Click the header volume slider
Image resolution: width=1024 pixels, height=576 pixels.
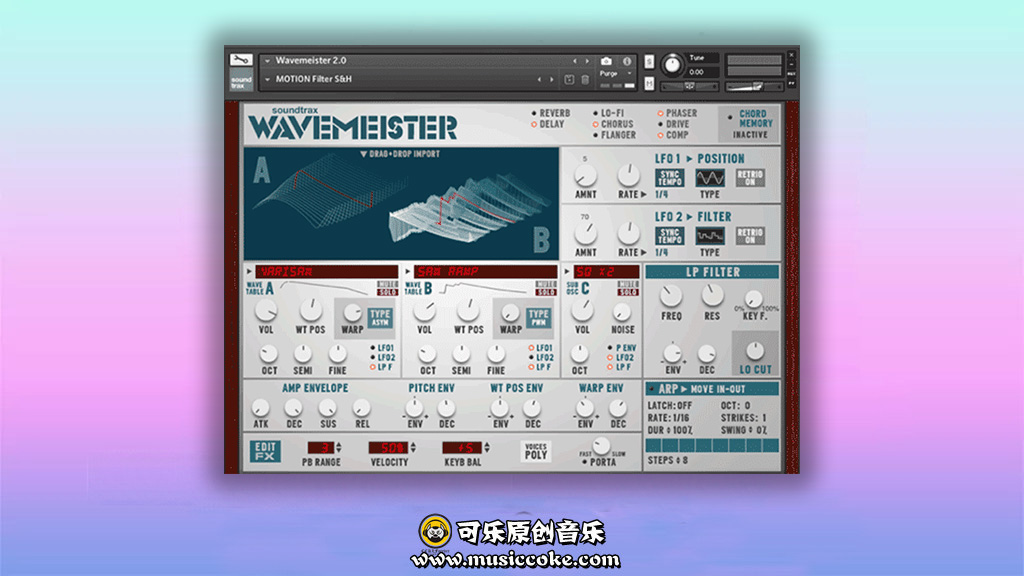click(754, 86)
